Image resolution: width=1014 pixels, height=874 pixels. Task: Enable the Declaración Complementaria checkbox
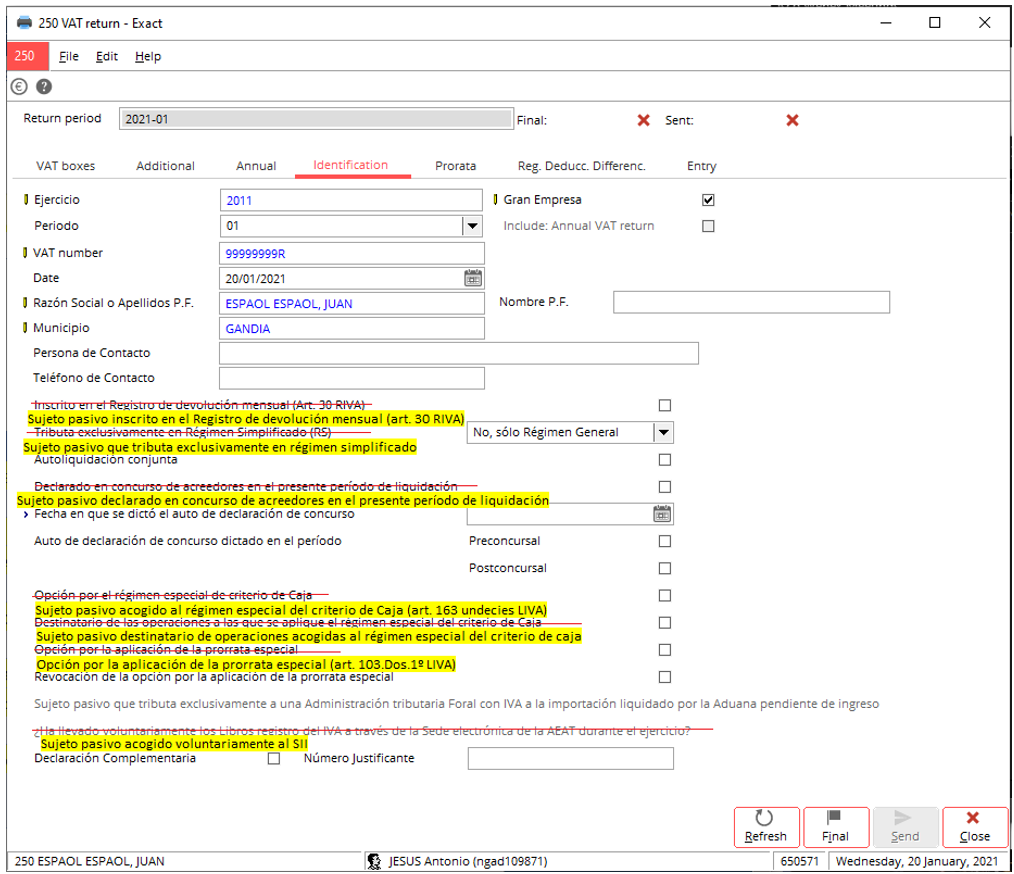(x=274, y=758)
